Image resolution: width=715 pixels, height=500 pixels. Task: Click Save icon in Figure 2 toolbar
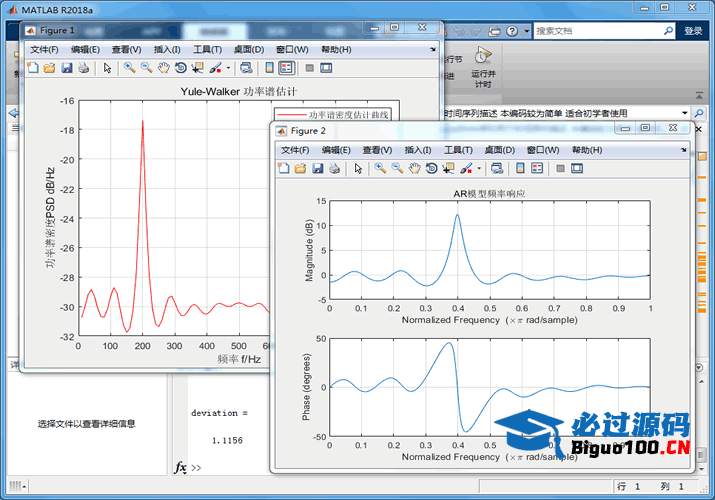[x=318, y=168]
